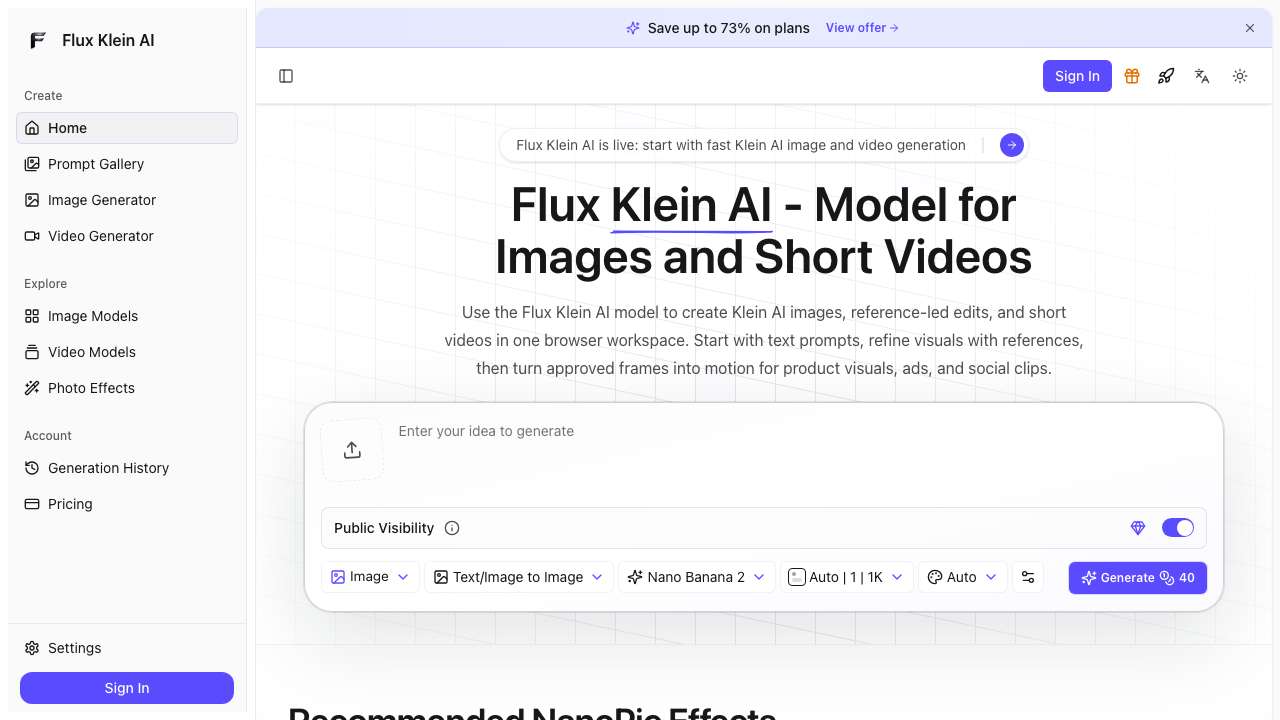Click the View offer link
The width and height of the screenshot is (1280, 720).
(x=862, y=28)
